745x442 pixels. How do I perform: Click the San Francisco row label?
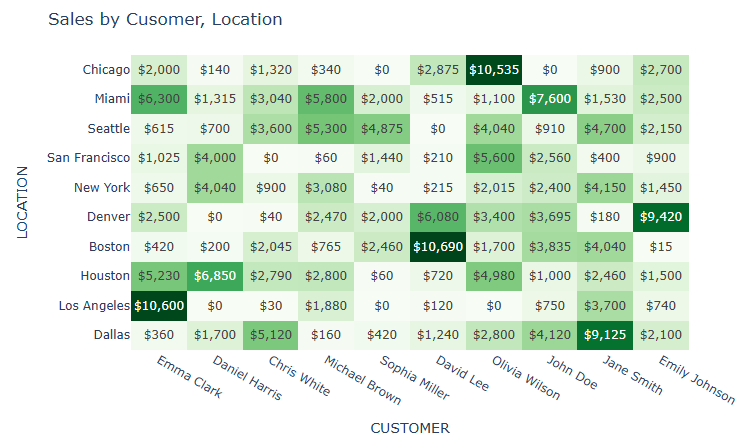click(88, 158)
